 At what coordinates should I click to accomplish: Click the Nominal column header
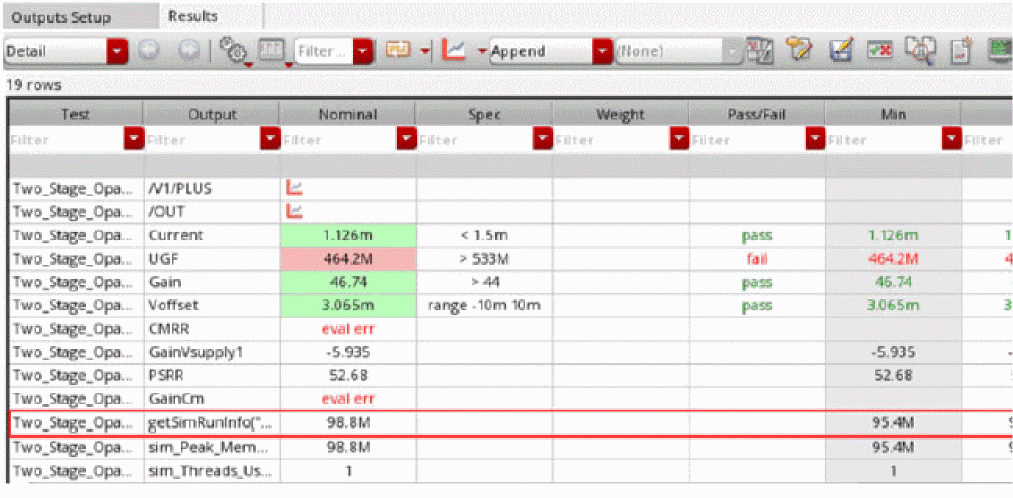point(347,114)
